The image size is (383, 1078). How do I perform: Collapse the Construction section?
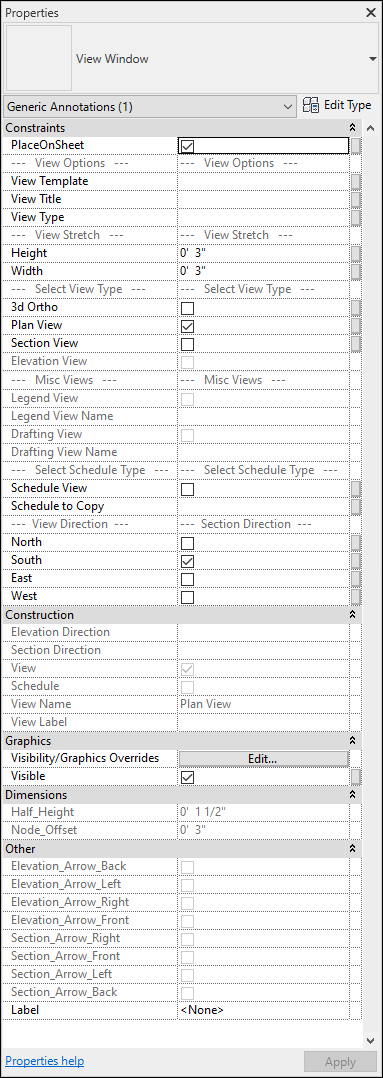[353, 615]
